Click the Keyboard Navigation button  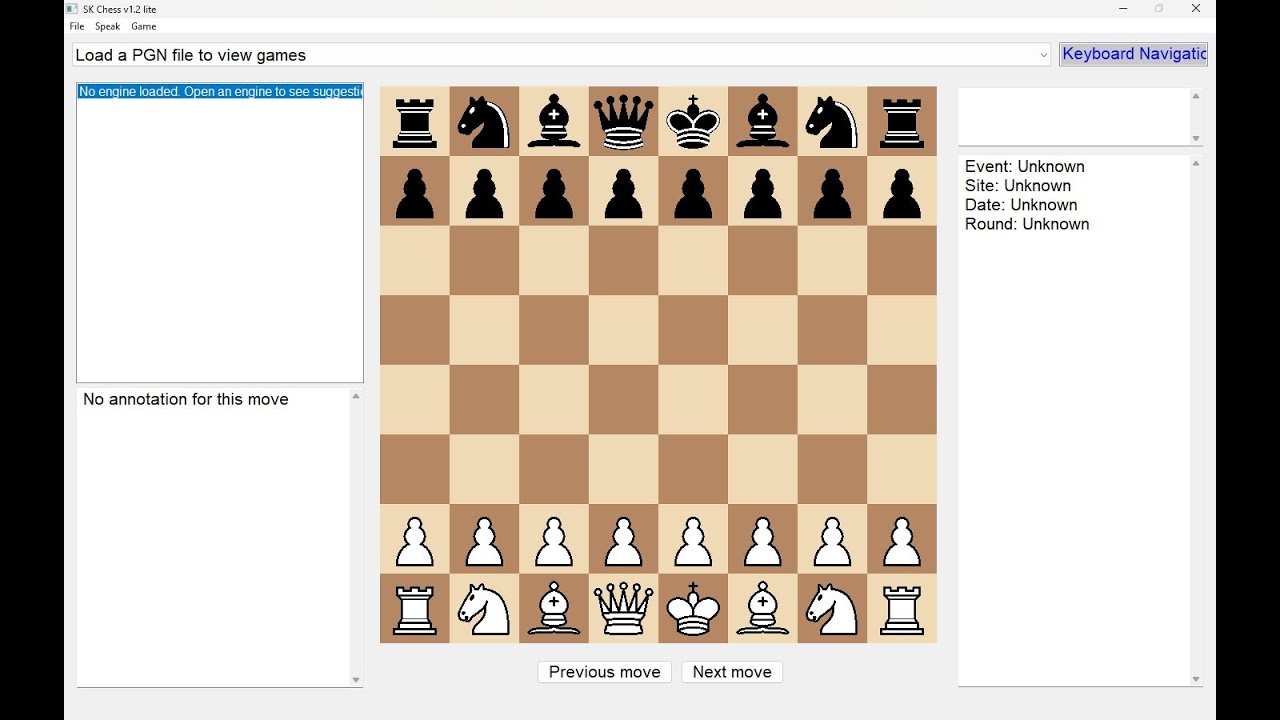click(1134, 54)
